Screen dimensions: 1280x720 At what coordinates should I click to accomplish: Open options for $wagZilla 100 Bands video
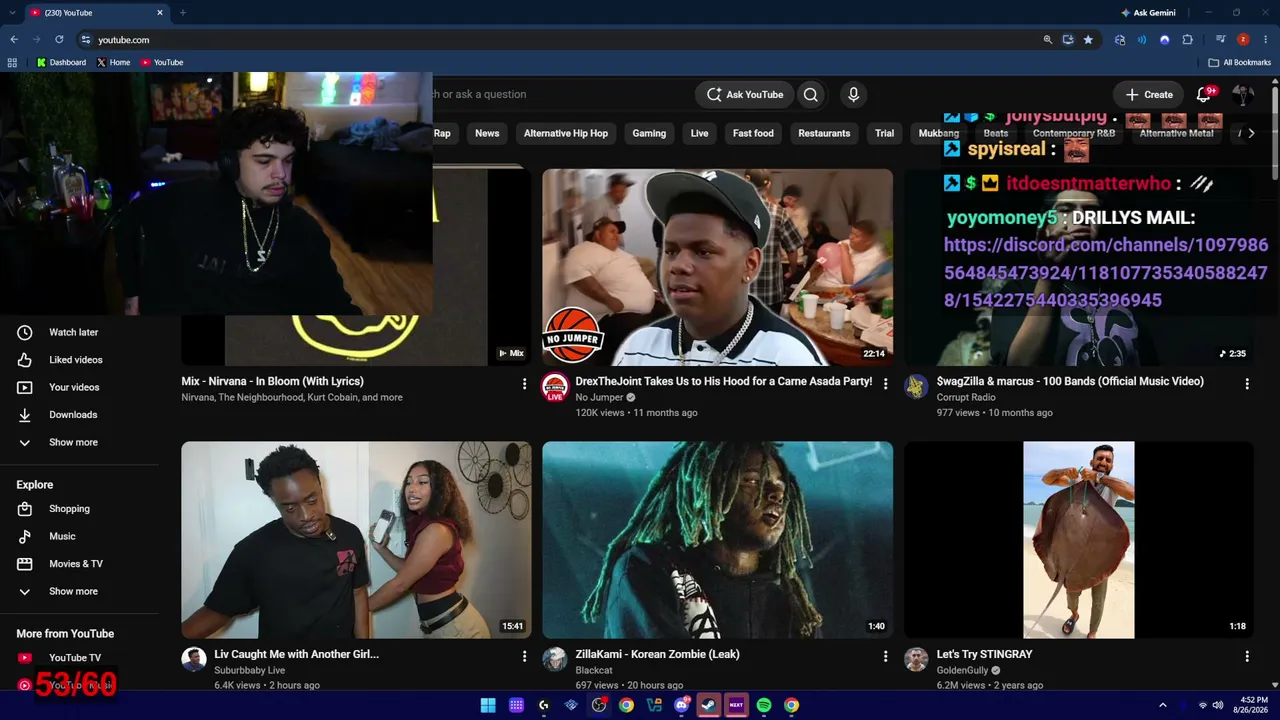(x=1247, y=383)
